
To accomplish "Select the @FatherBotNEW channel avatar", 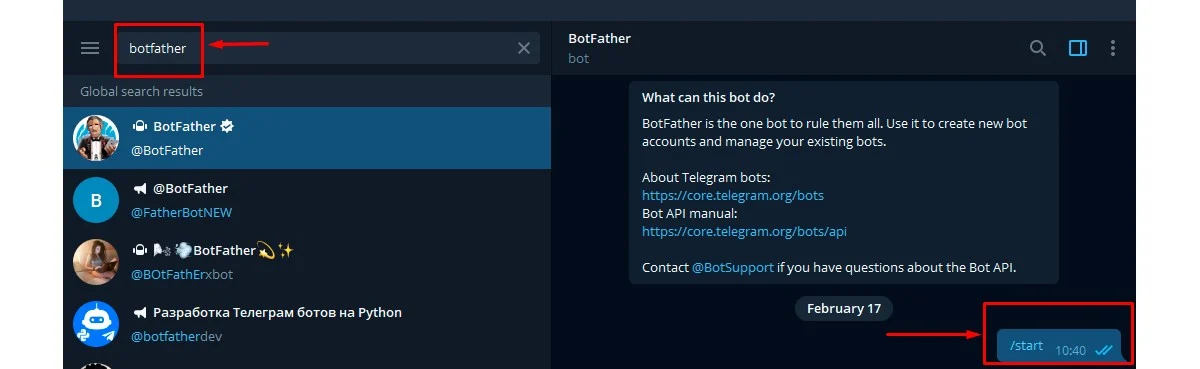I will click(x=96, y=200).
